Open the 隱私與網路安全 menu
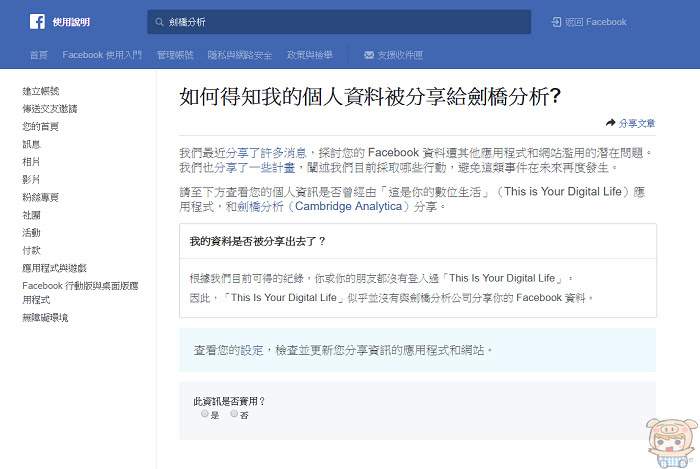Viewport: 700px width, 469px height. [x=240, y=55]
